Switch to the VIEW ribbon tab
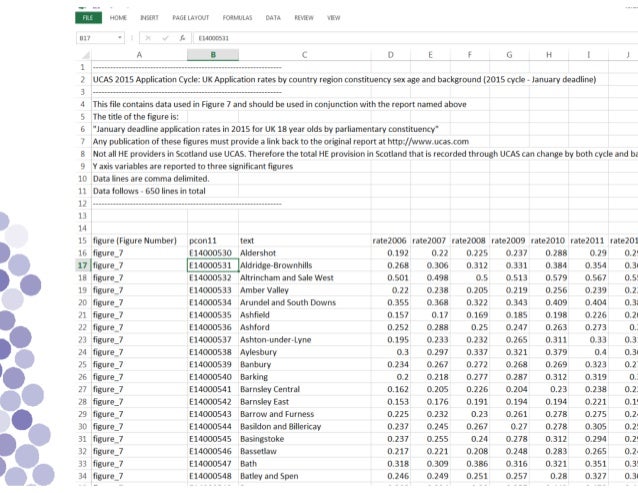The width and height of the screenshot is (638, 493). click(x=334, y=18)
